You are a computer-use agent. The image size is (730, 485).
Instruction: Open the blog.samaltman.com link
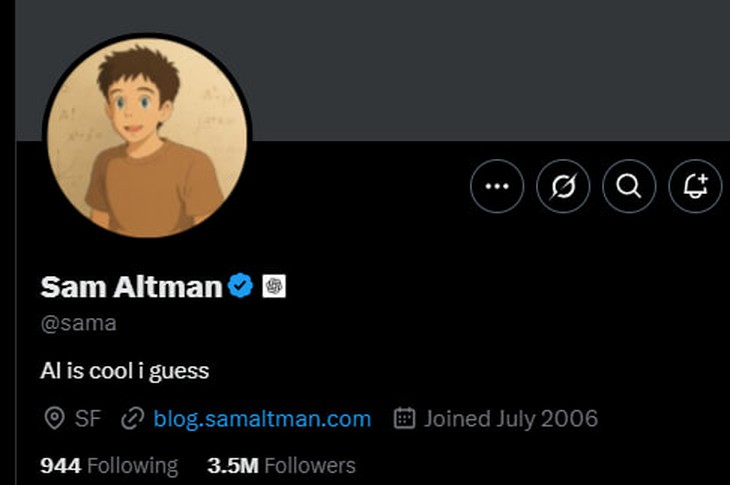pos(262,418)
